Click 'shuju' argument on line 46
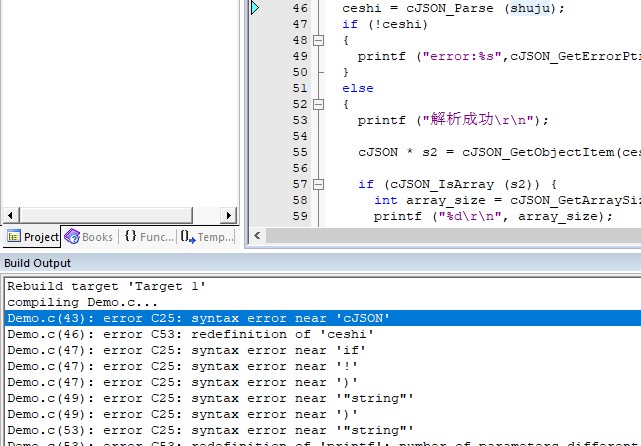The width and height of the screenshot is (641, 446). click(530, 8)
